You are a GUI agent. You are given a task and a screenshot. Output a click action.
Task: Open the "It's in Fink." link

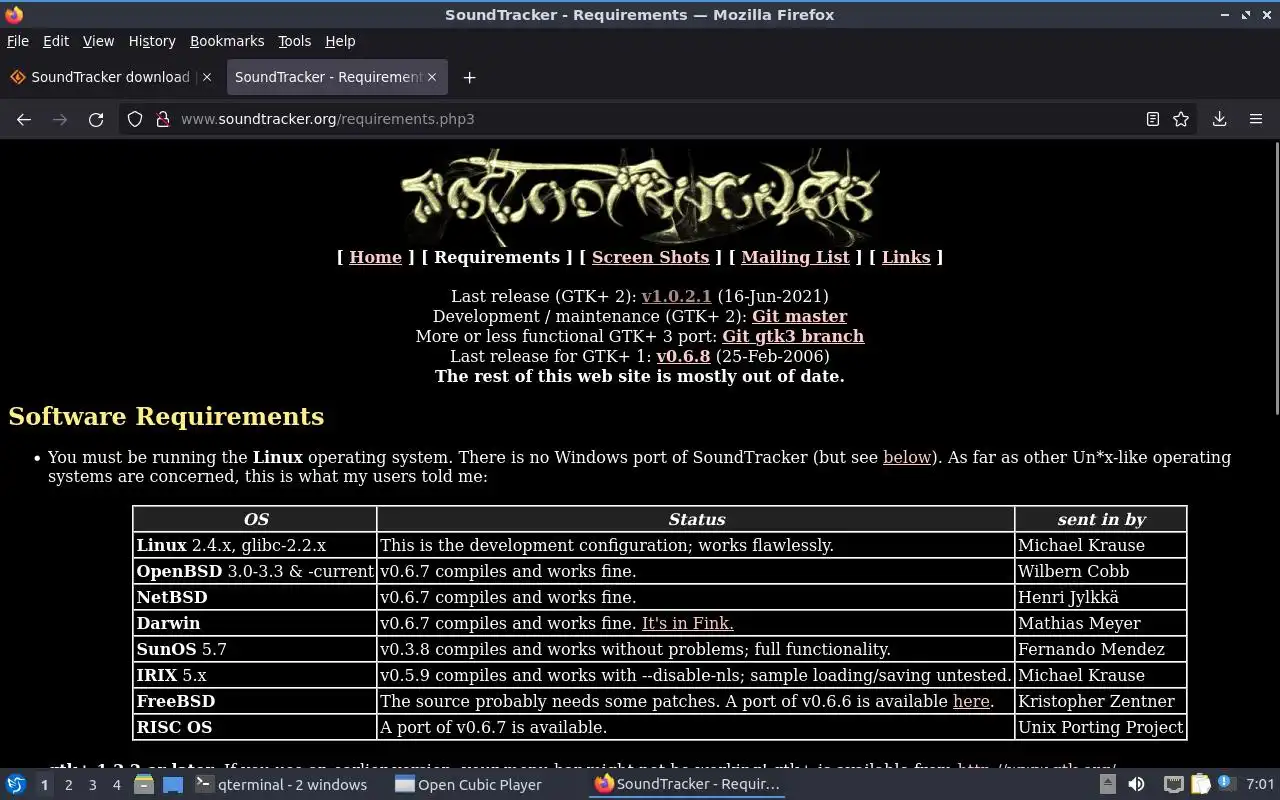pos(687,623)
